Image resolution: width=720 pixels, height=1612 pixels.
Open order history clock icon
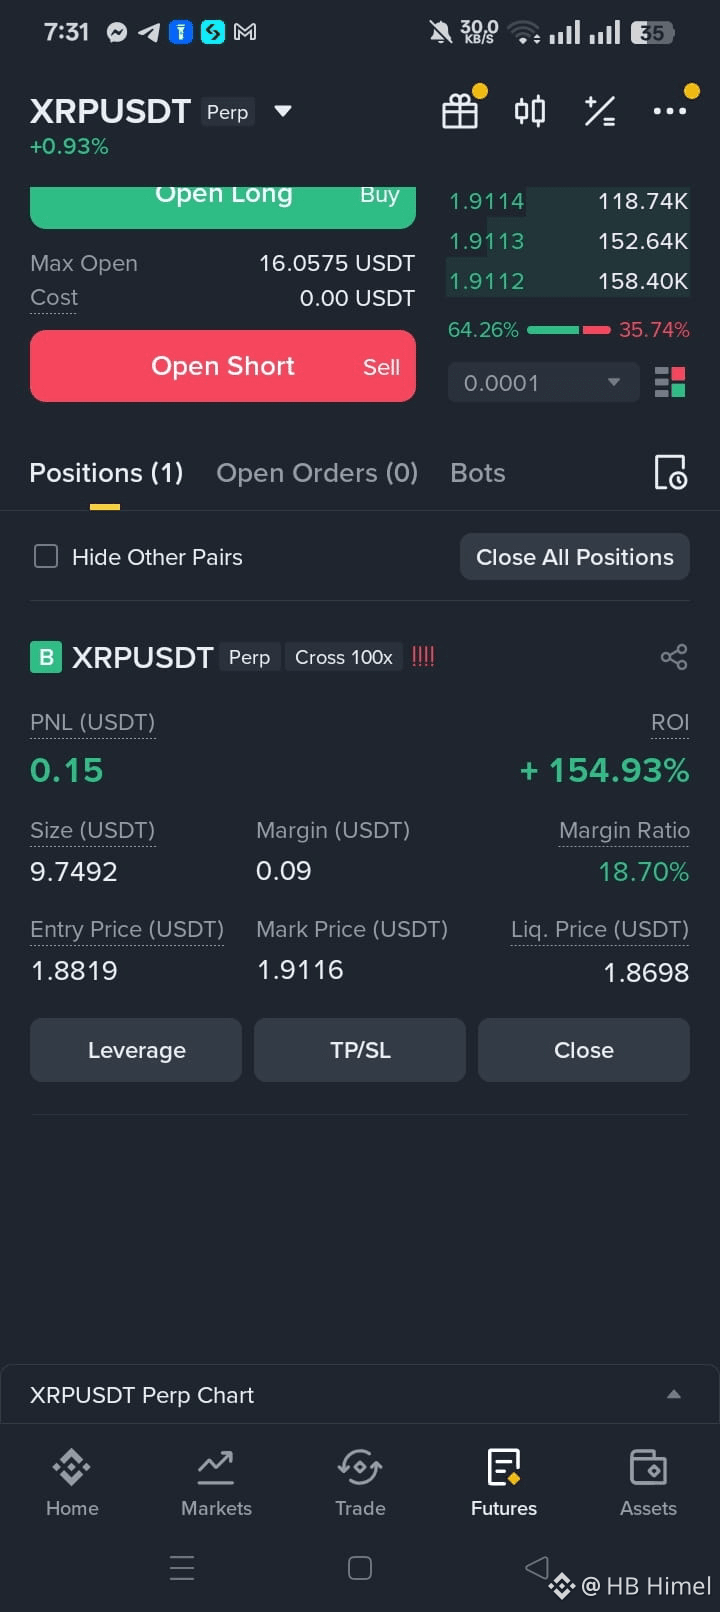pyautogui.click(x=670, y=472)
